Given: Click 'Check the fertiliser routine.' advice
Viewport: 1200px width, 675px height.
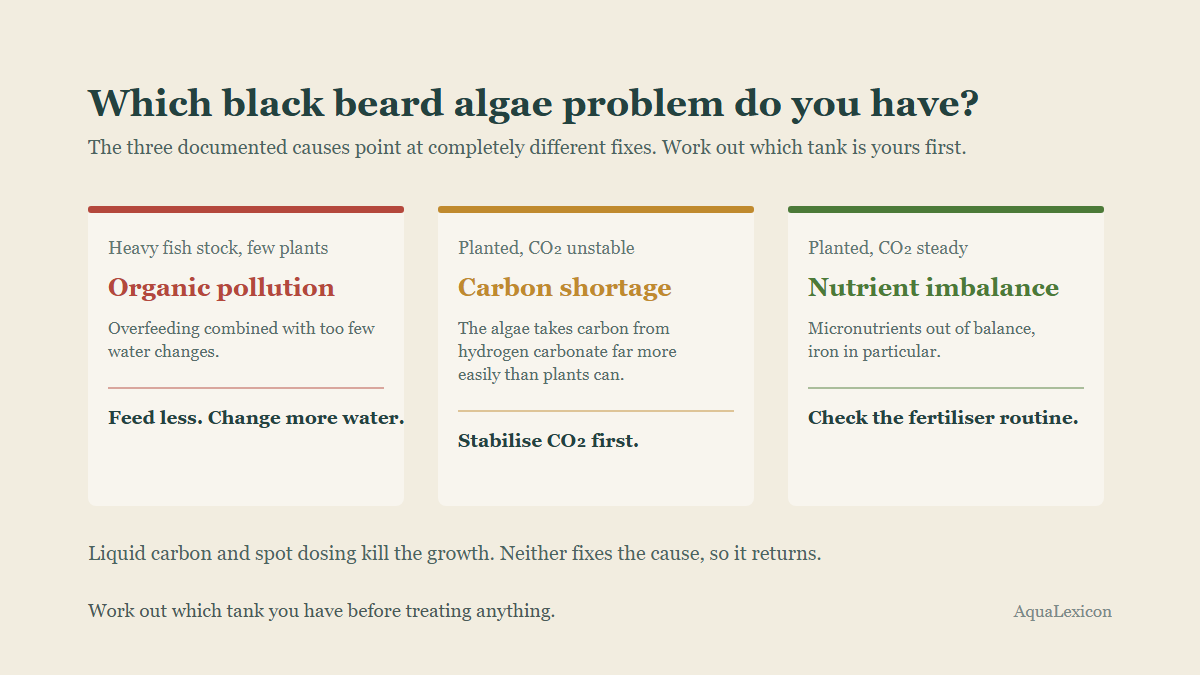Looking at the screenshot, I should tap(943, 418).
